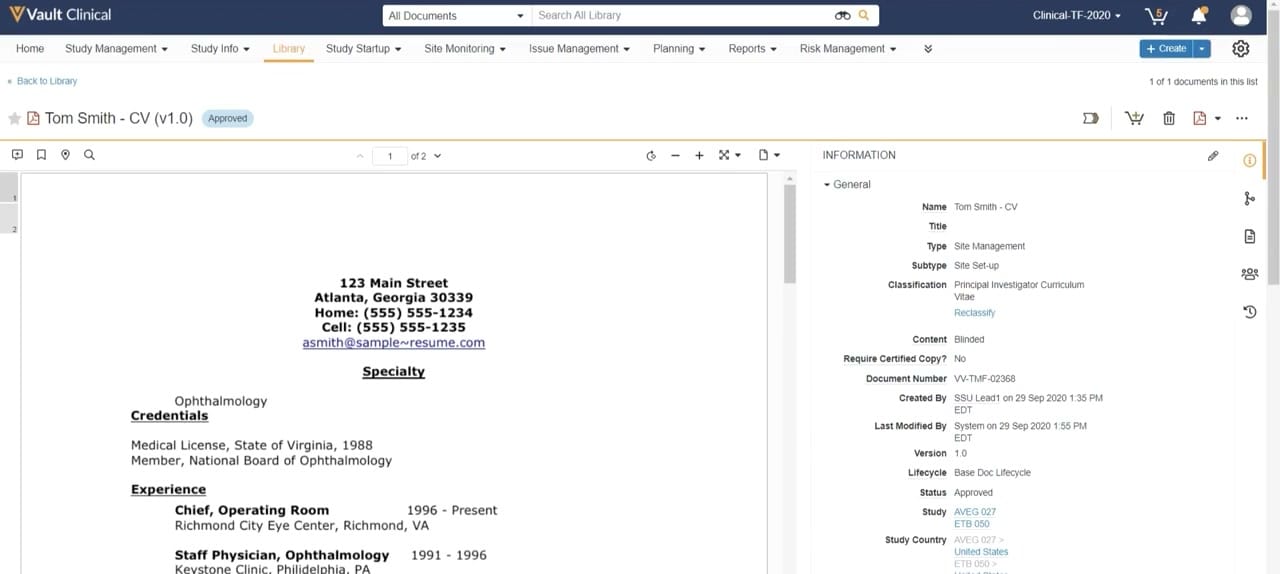The image size is (1280, 574).
Task: Open the Create button dropdown arrow
Action: click(x=1202, y=48)
